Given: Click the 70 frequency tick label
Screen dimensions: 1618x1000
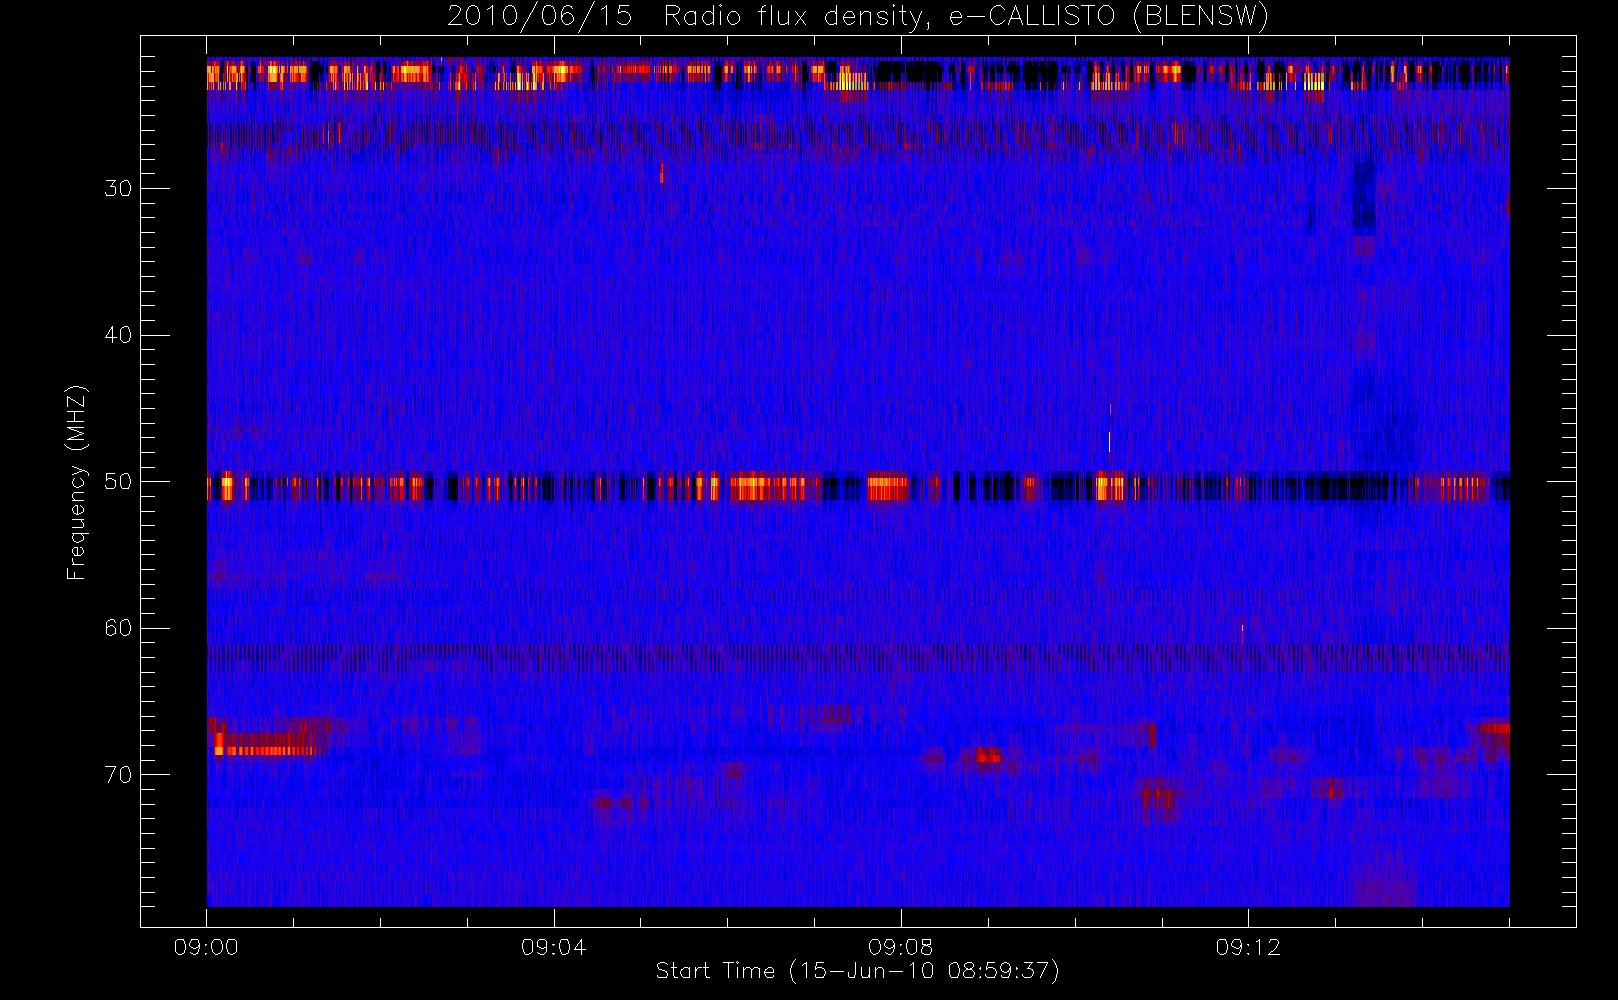Looking at the screenshot, I should tap(118, 775).
